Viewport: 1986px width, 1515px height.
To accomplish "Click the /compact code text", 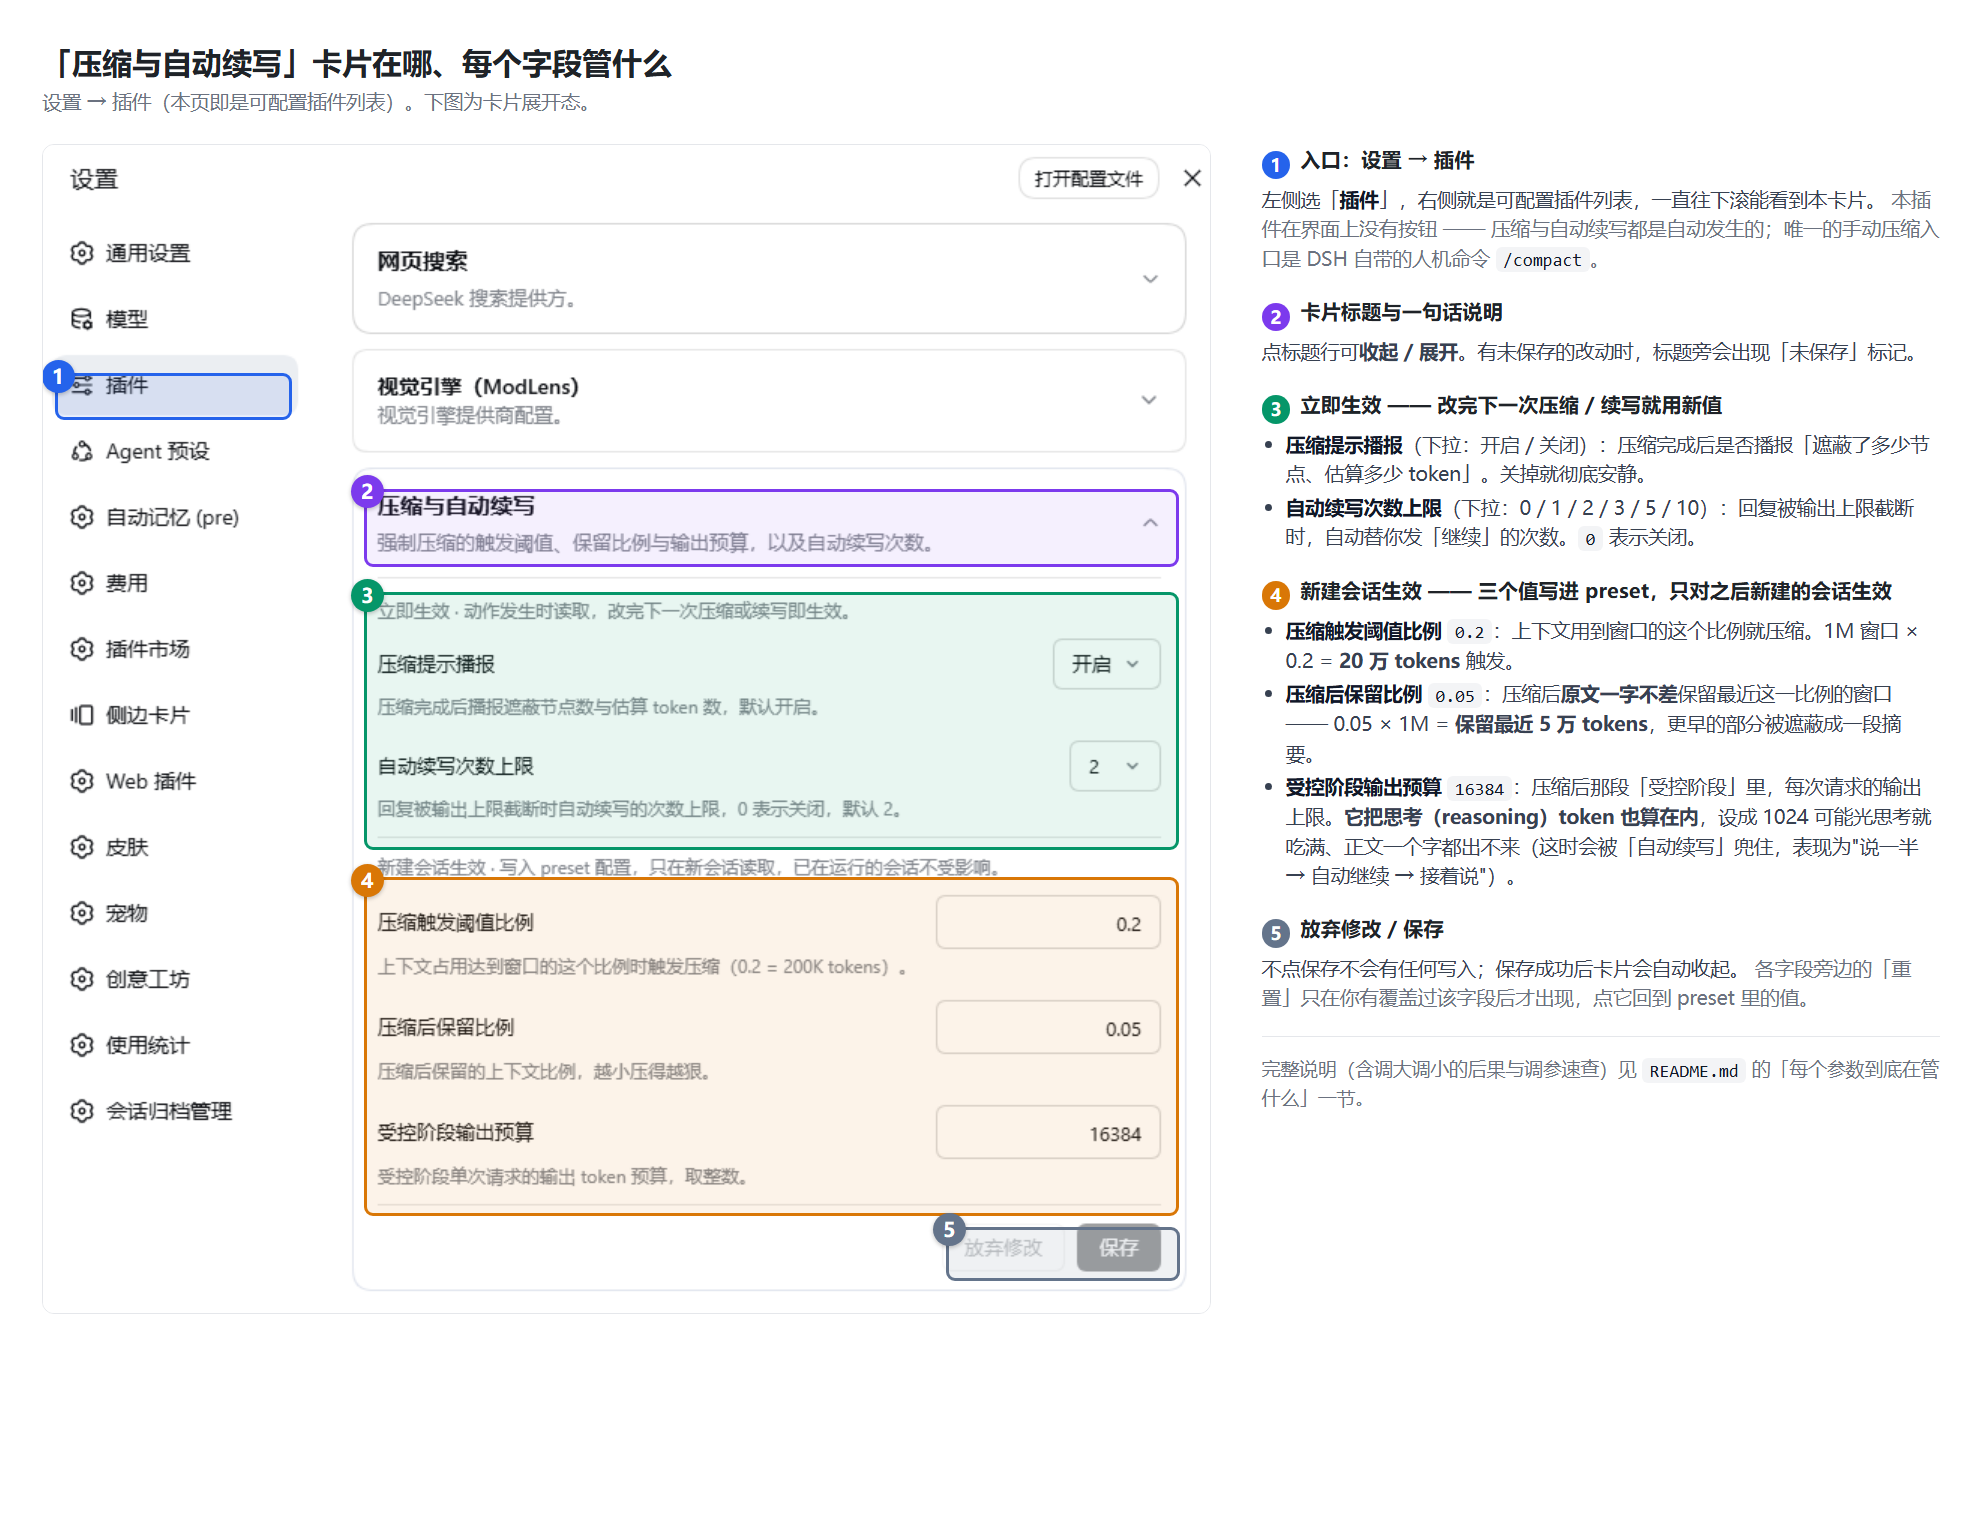I will (1542, 260).
